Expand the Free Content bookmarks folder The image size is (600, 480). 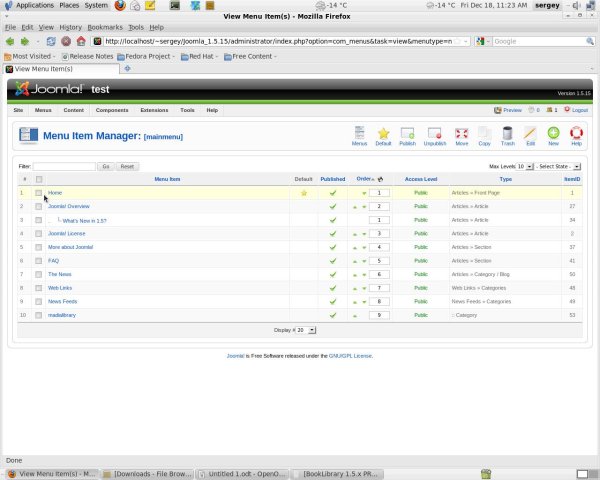pos(250,56)
